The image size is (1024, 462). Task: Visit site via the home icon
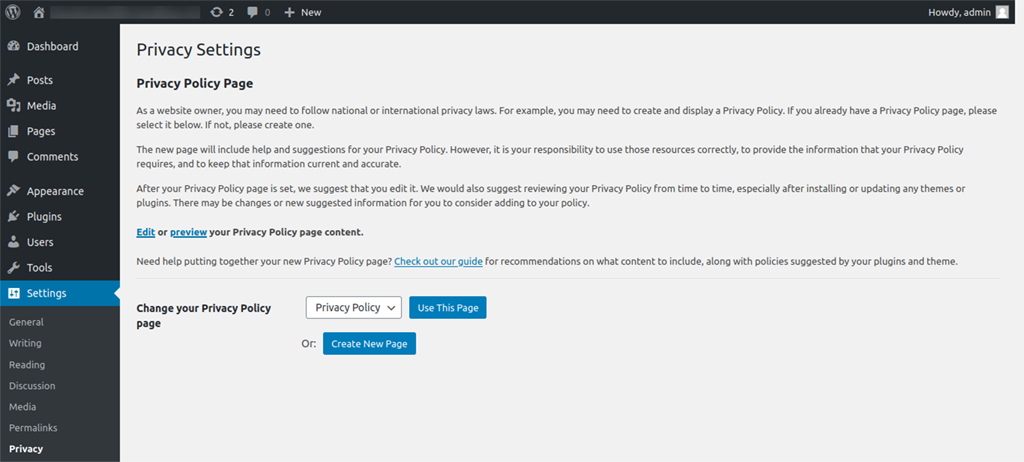pyautogui.click(x=39, y=12)
